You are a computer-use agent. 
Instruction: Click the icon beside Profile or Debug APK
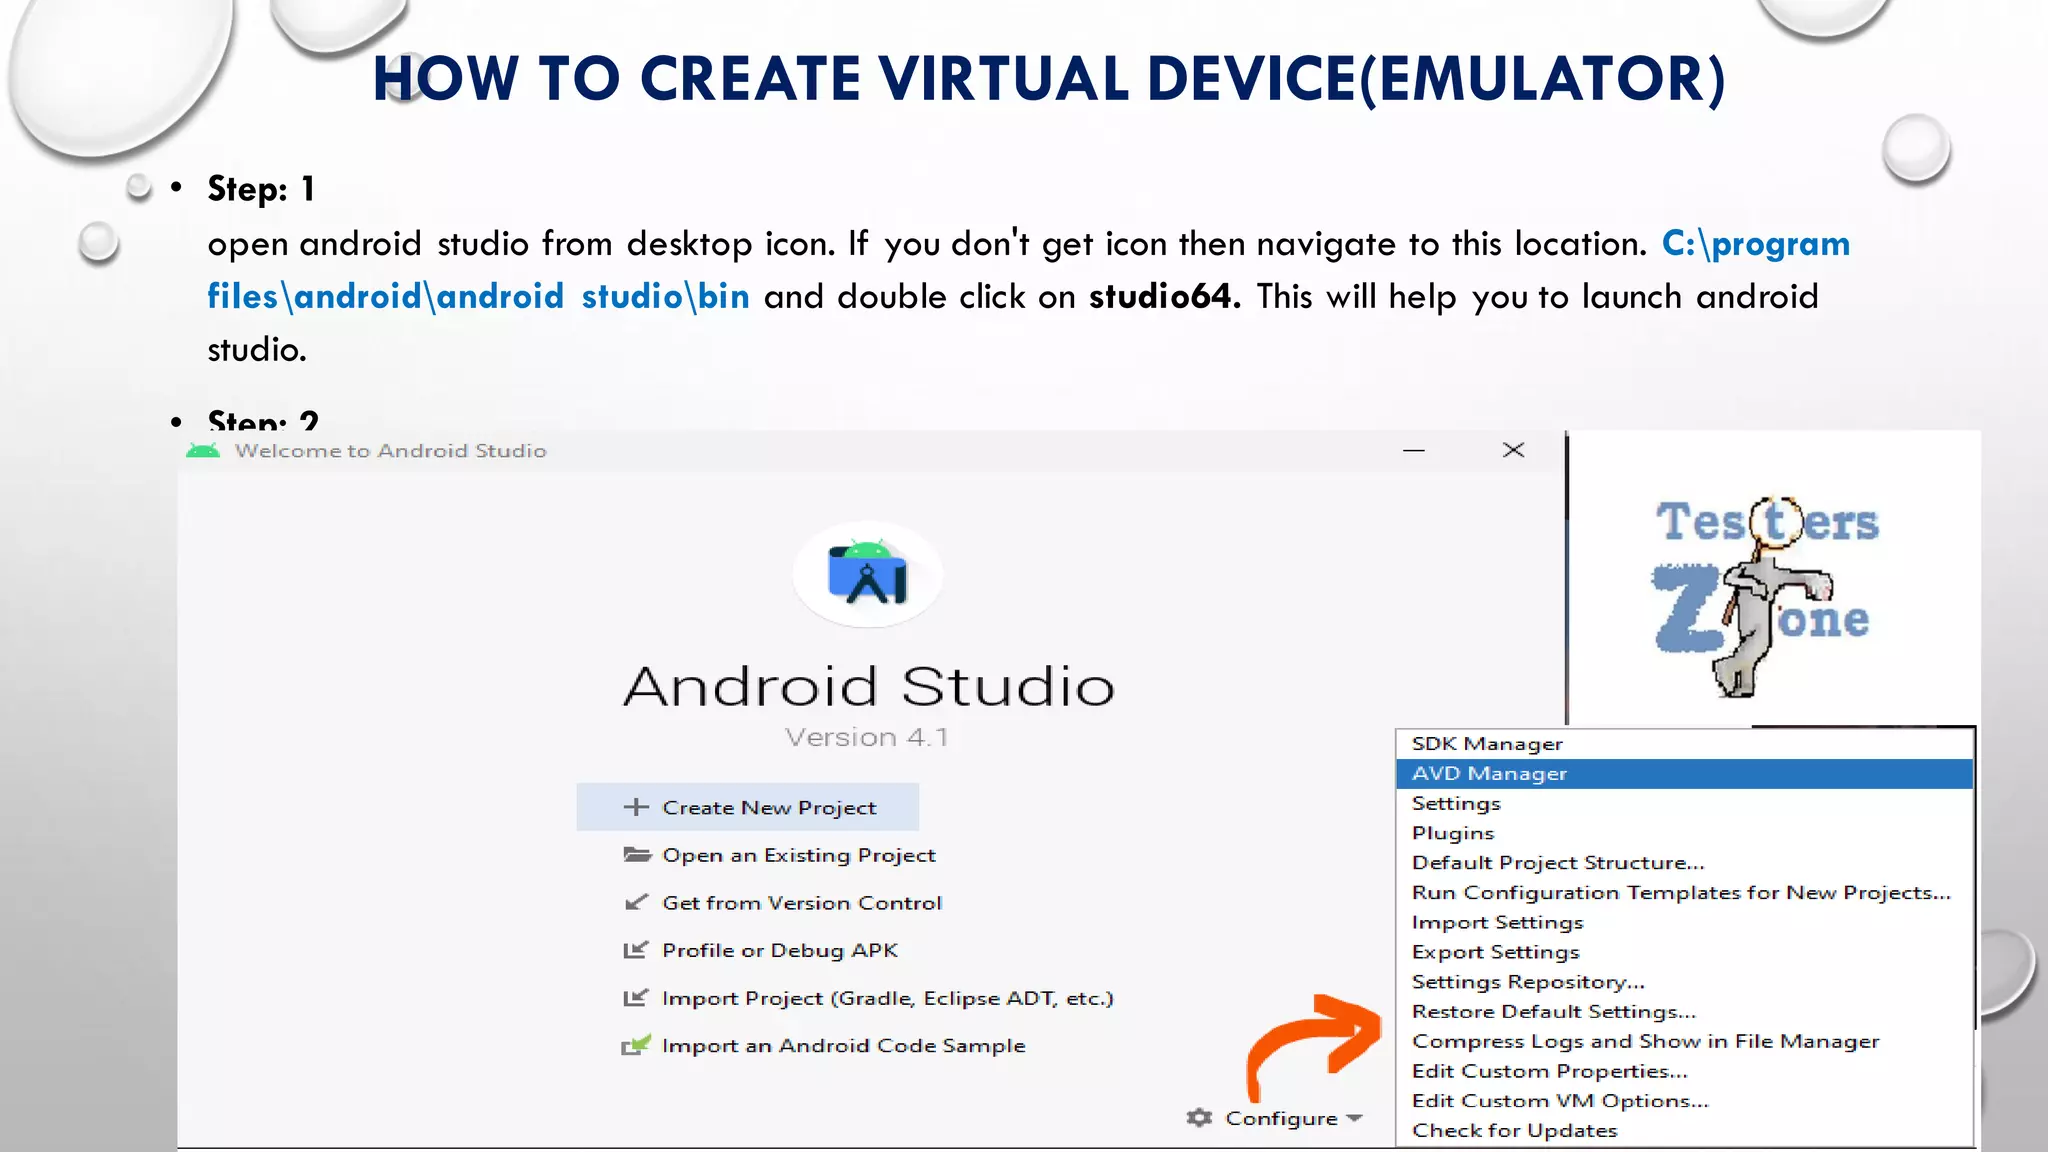tap(636, 949)
